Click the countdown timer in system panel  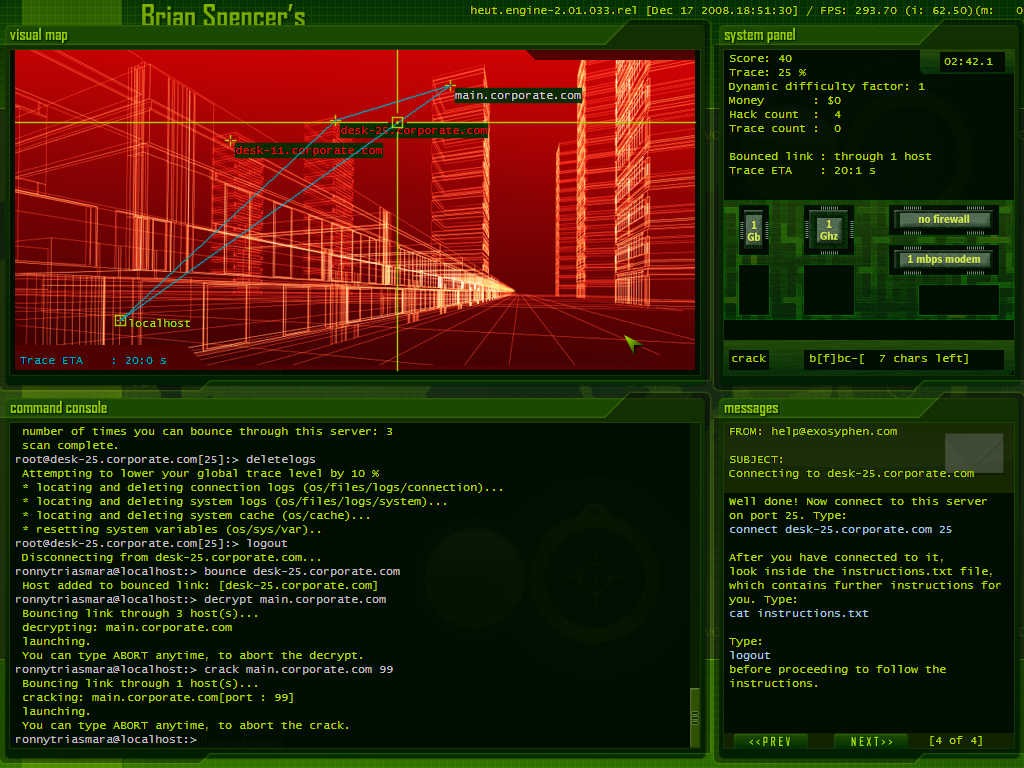(967, 61)
